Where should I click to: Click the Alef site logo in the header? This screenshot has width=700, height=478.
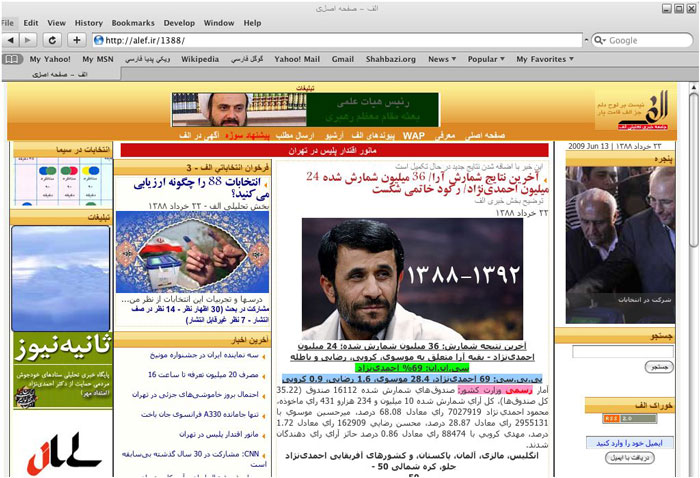pyautogui.click(x=634, y=110)
